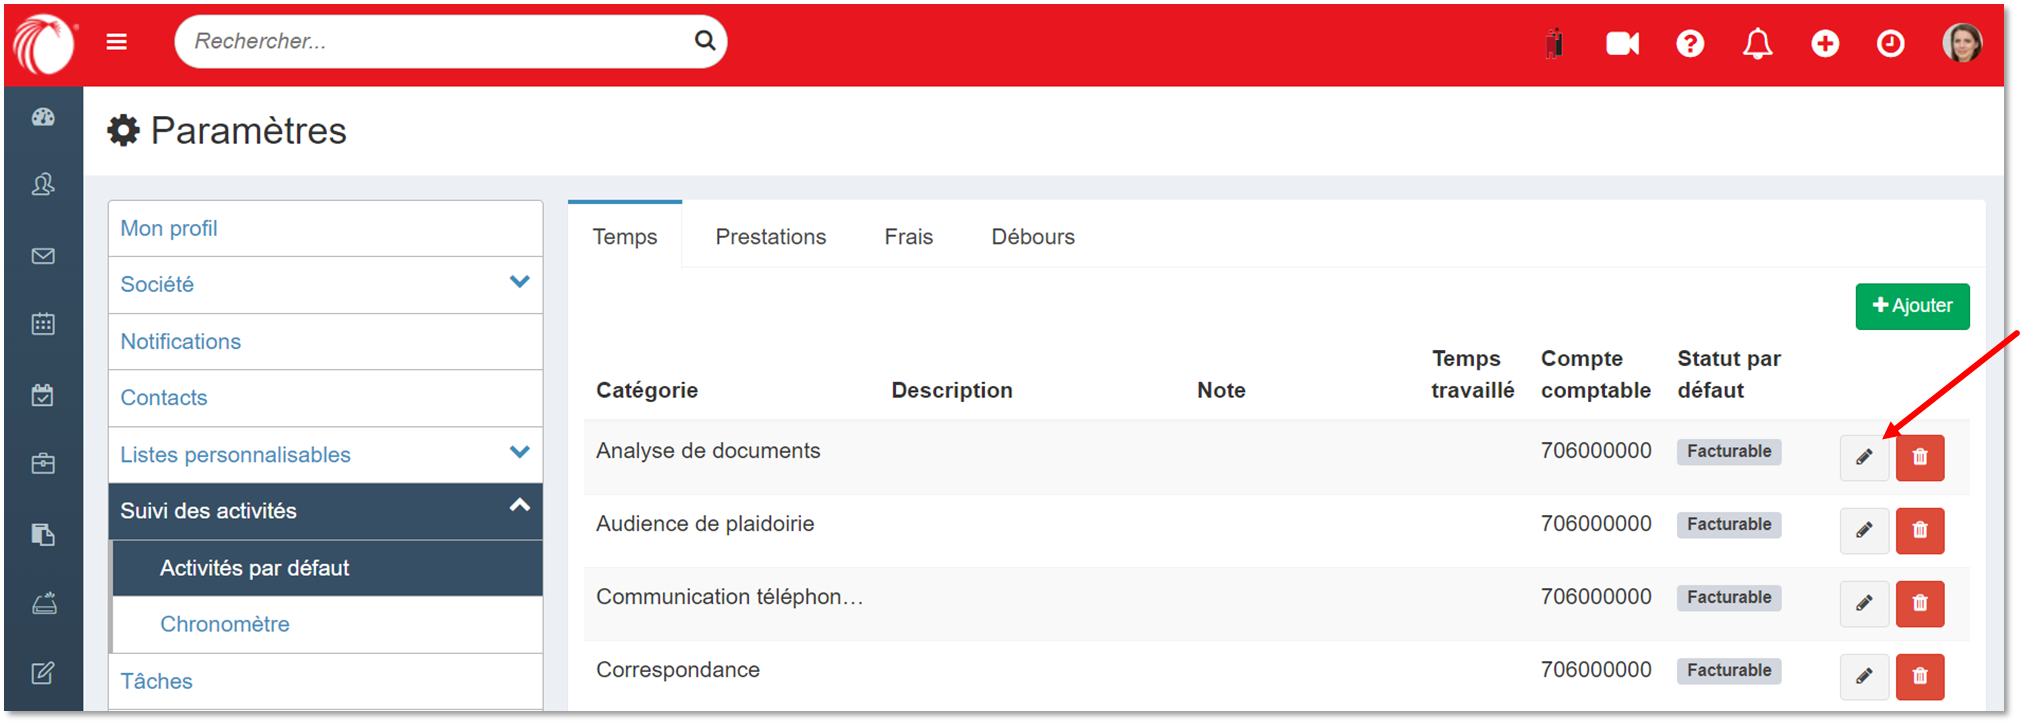2020x724 pixels.
Task: Click the green Ajouter button
Action: (1911, 306)
